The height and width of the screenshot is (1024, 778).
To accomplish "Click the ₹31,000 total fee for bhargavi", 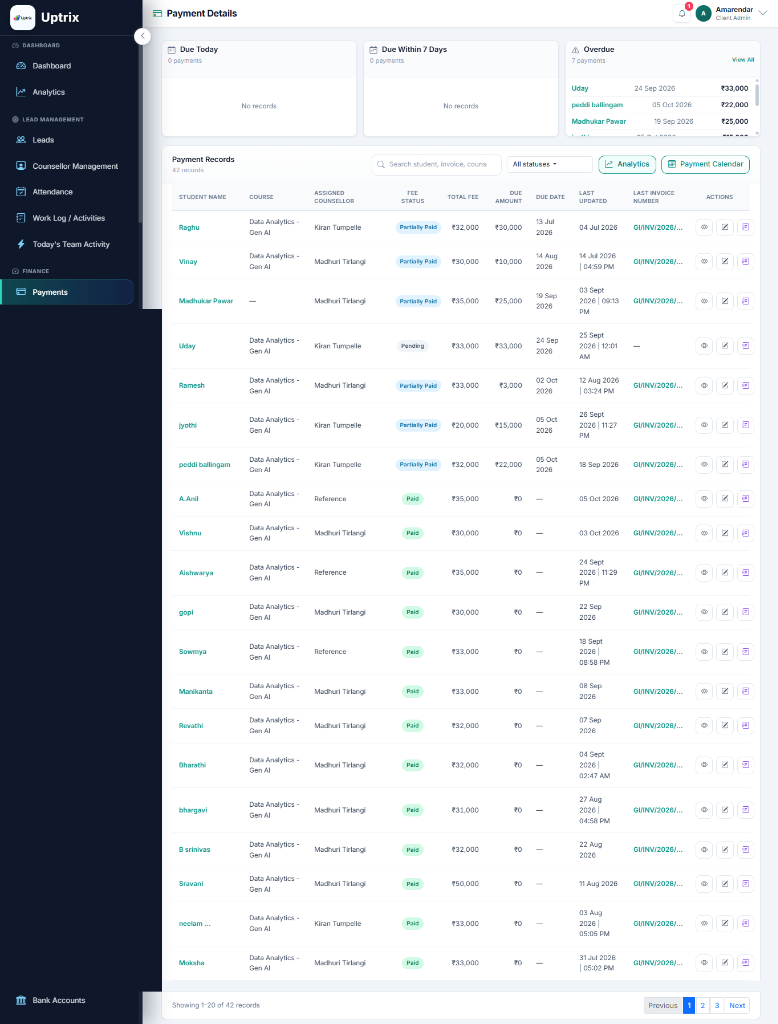I will pyautogui.click(x=465, y=810).
